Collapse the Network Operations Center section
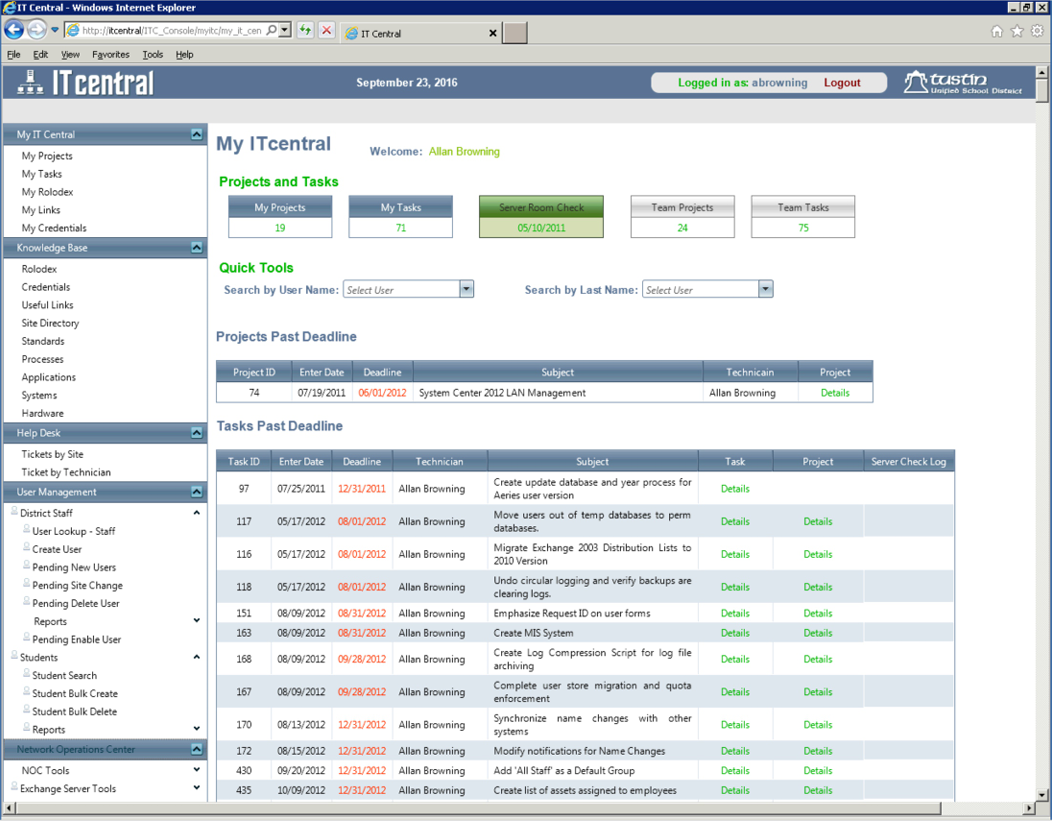The height and width of the screenshot is (821, 1052). 197,749
